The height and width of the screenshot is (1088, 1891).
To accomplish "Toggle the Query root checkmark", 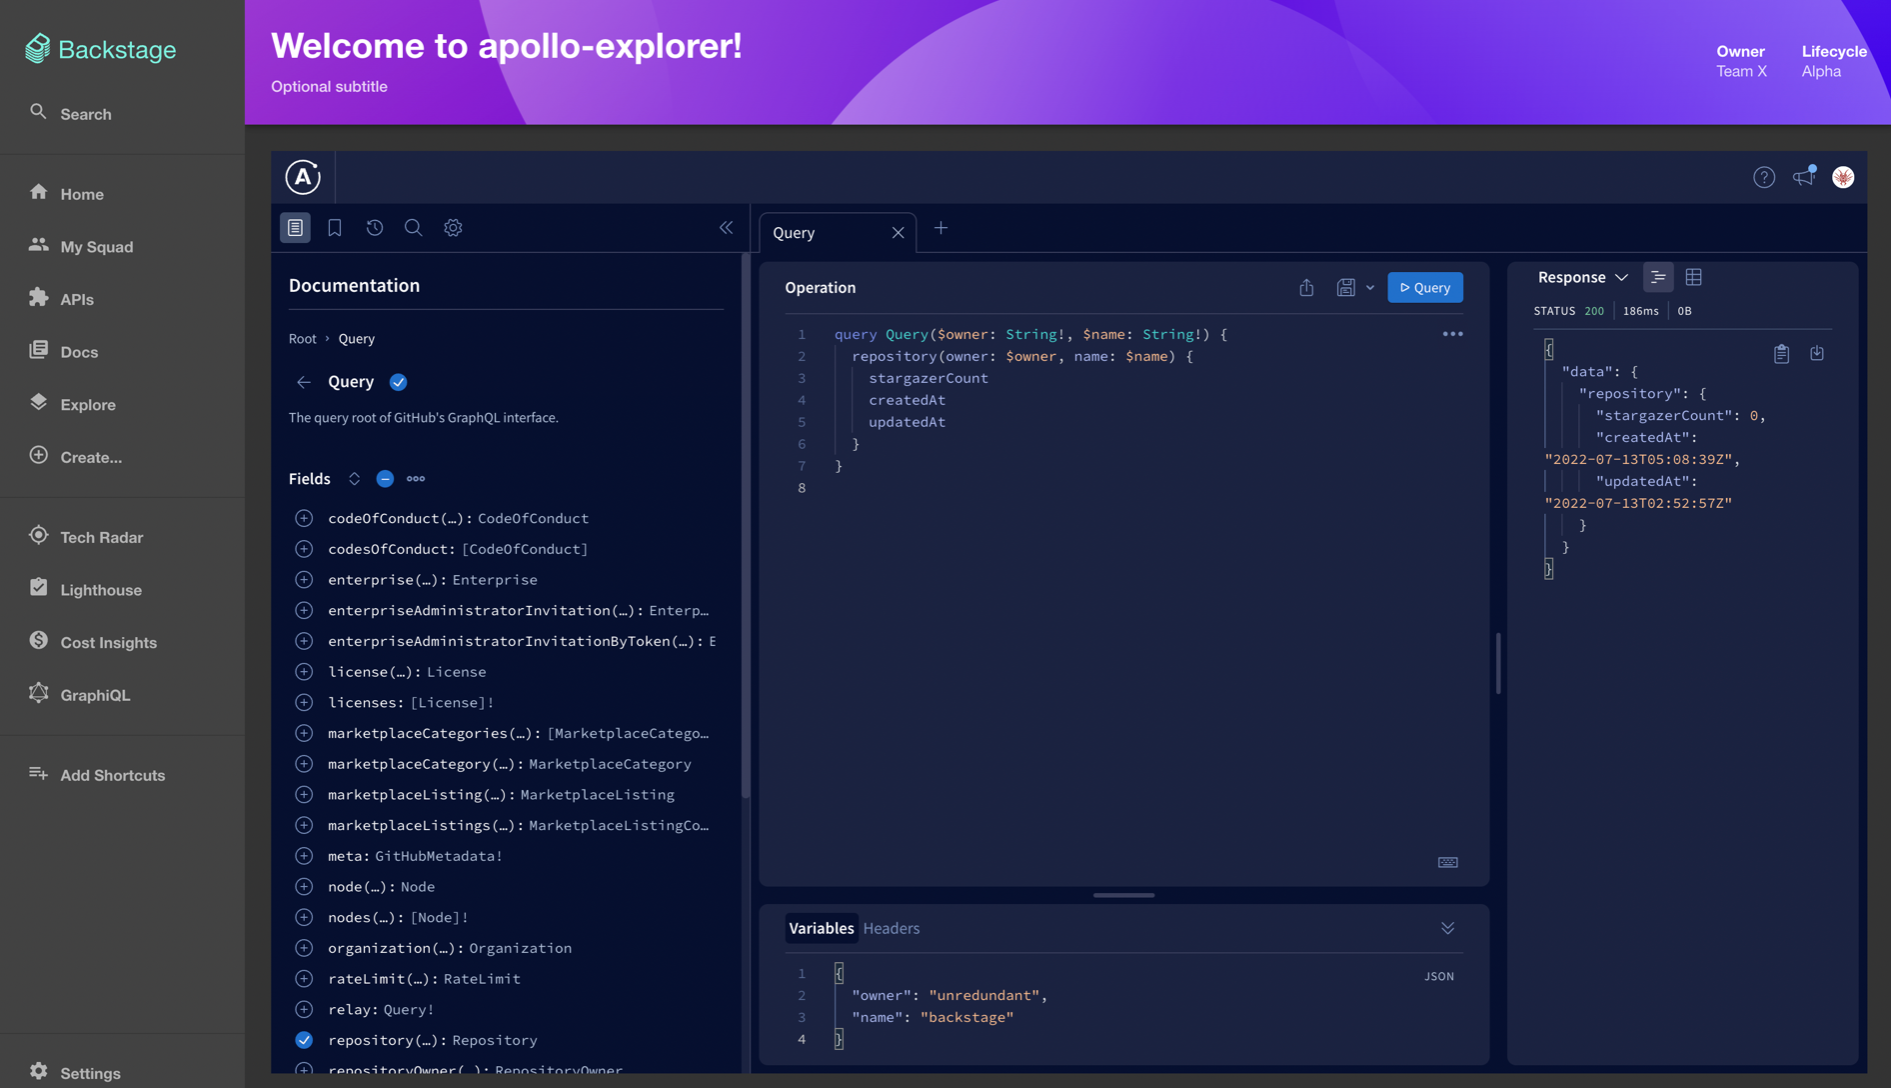I will (398, 382).
